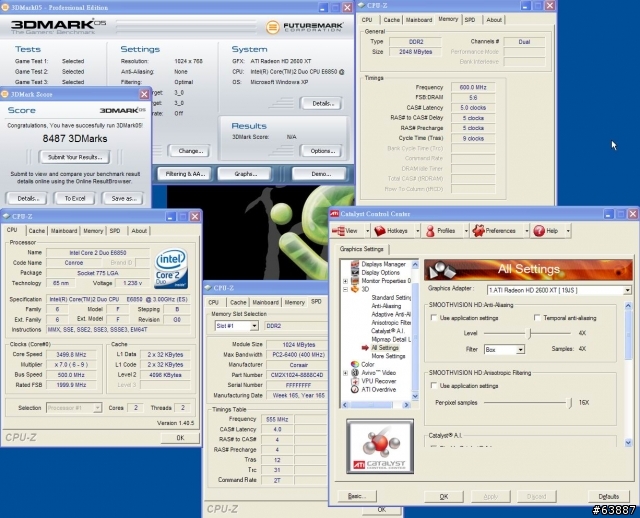Close the 3DMark05 main window

pos(347,7)
